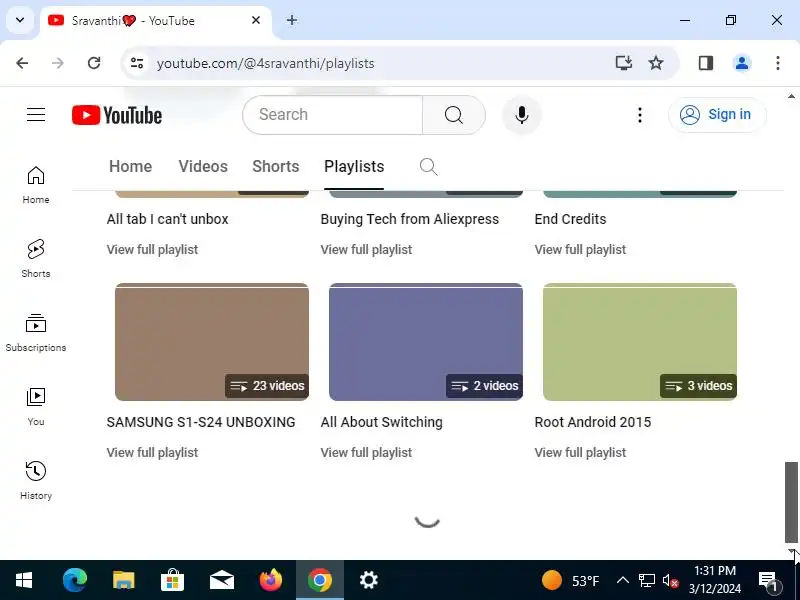Open the tab search dropdown
This screenshot has height=600, width=800.
click(20, 20)
